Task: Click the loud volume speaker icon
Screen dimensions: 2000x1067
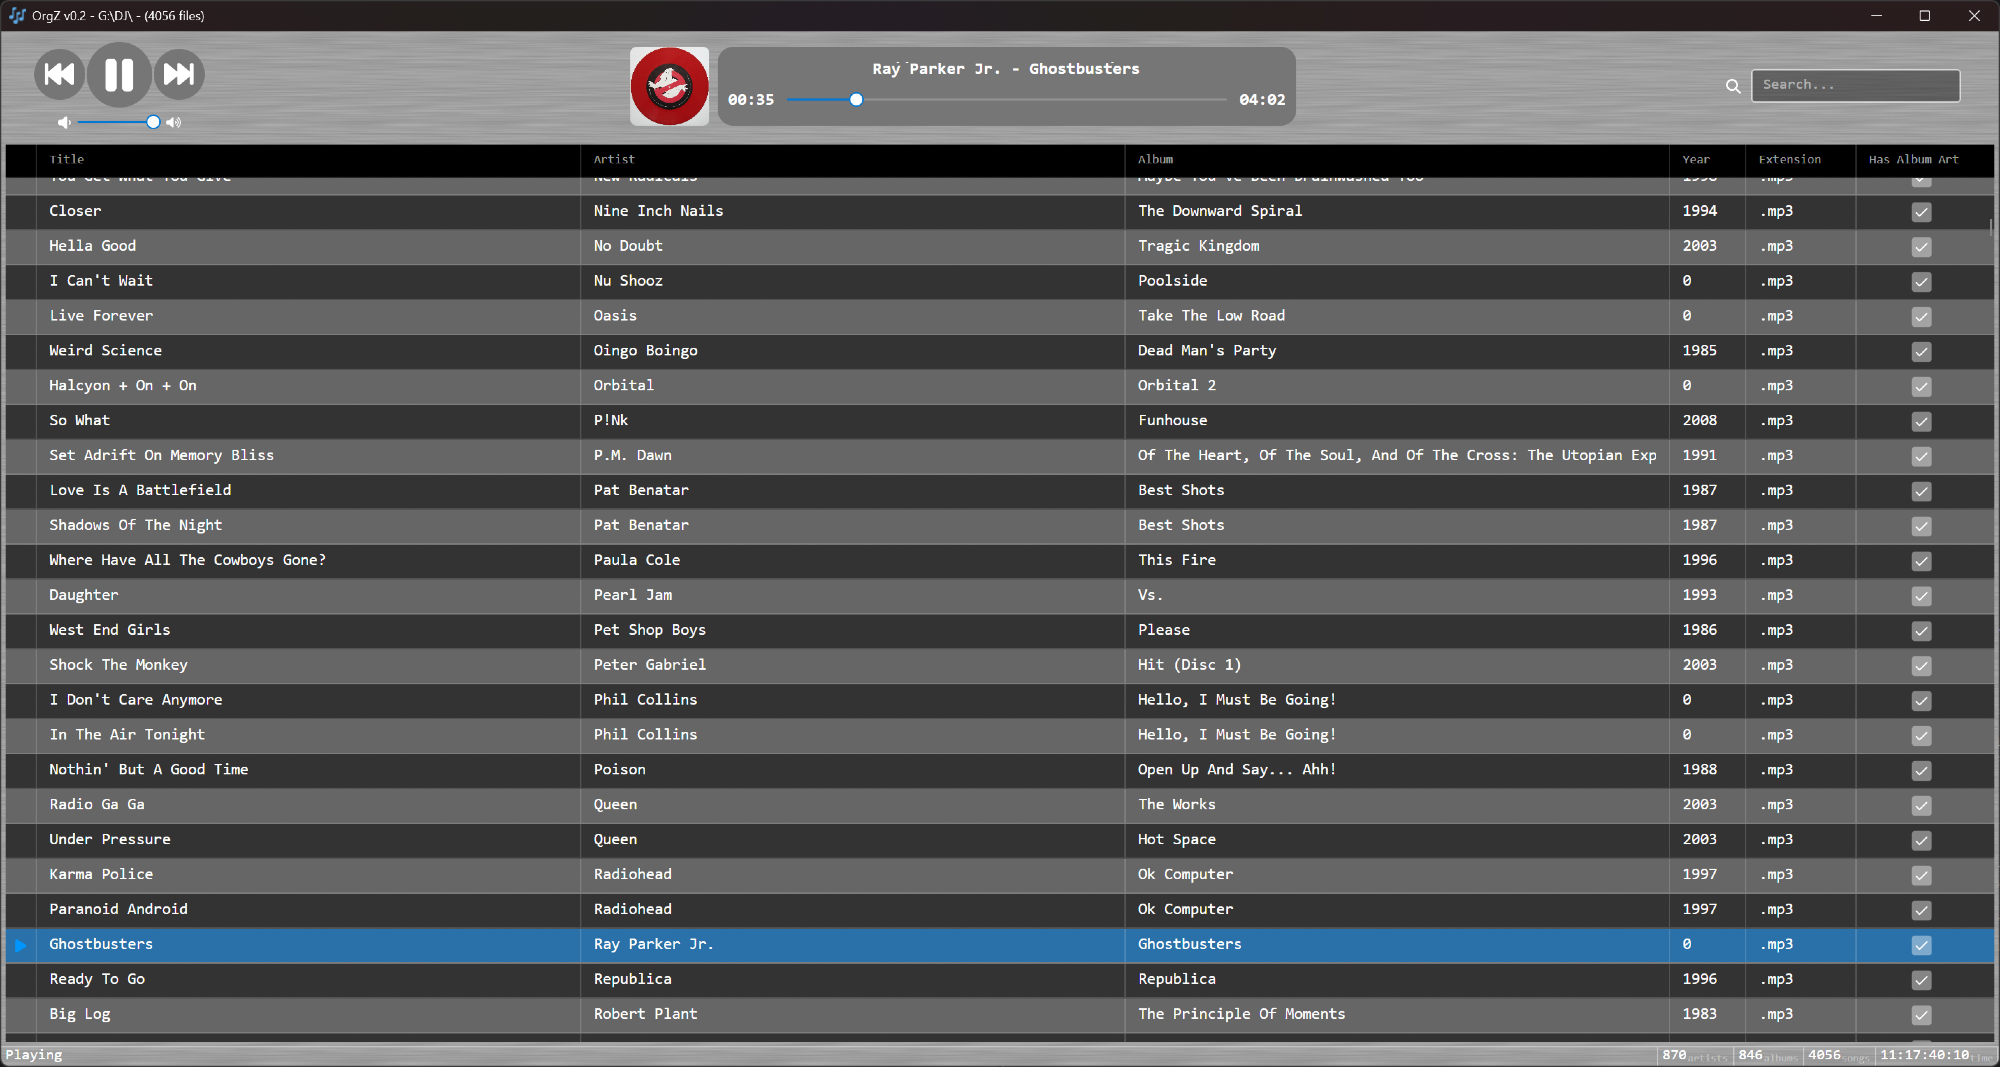Action: [174, 122]
